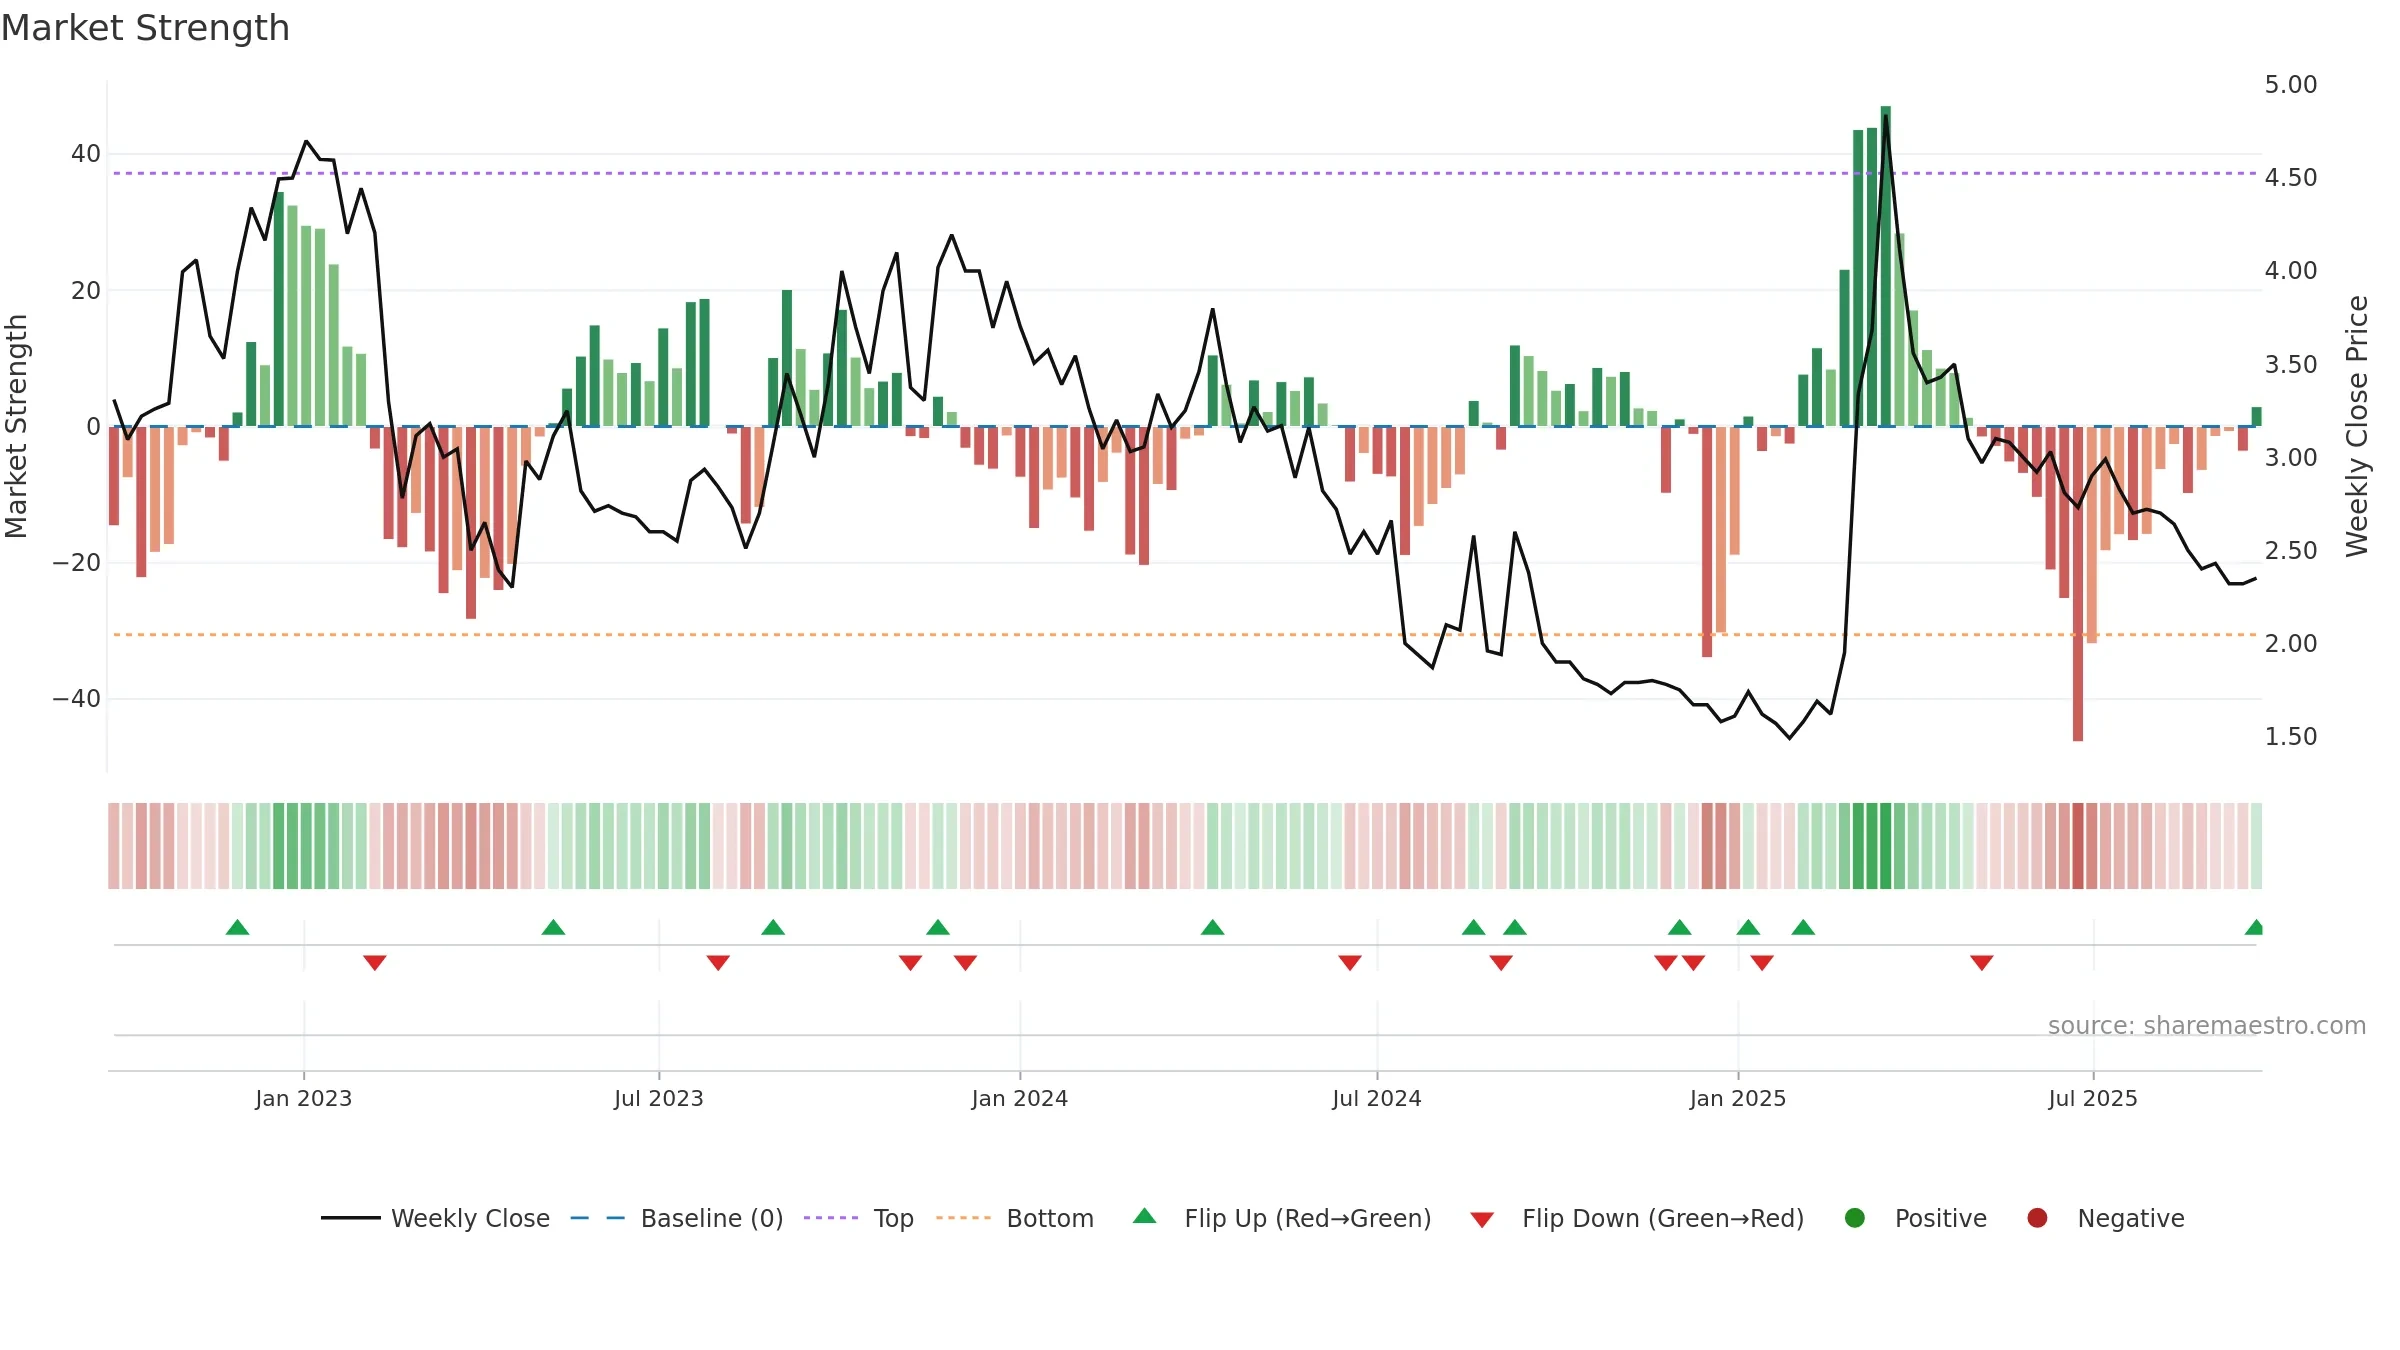
Task: Click the Jul 2025 axis label
Action: 2093,1098
